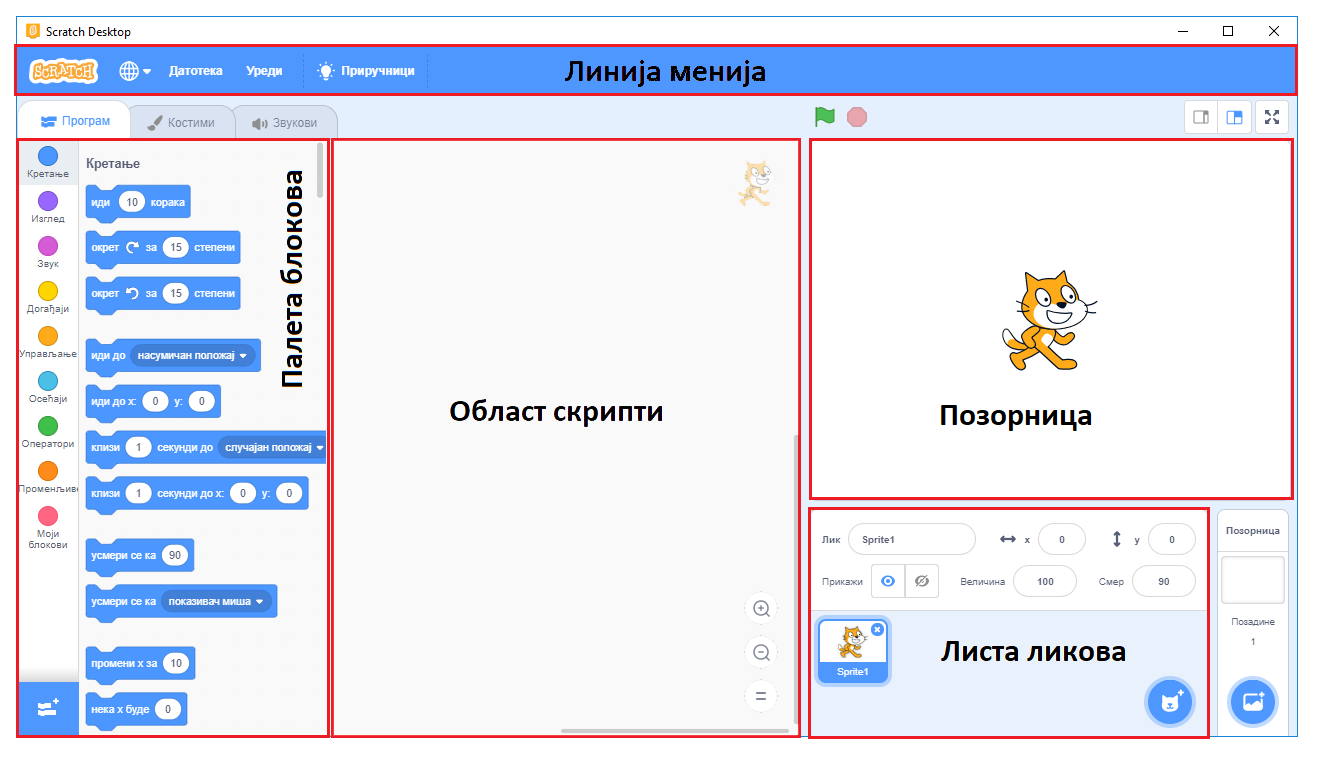
Task: Select the Догађаји block category
Action: (x=48, y=298)
